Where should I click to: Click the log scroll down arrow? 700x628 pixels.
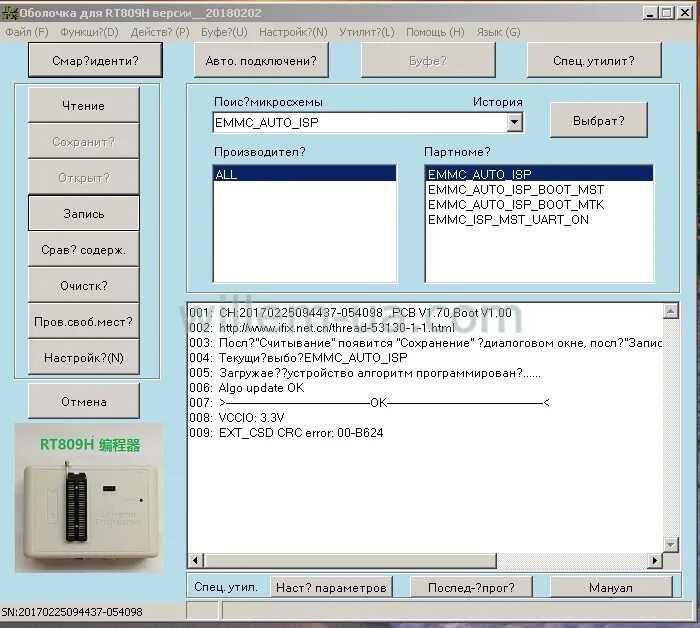point(671,544)
